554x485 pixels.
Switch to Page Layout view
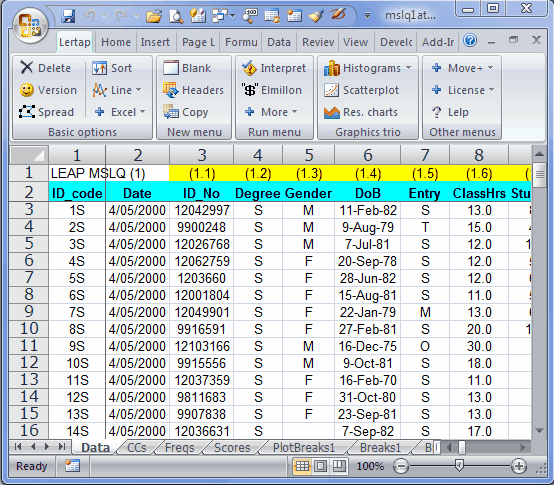click(320, 466)
